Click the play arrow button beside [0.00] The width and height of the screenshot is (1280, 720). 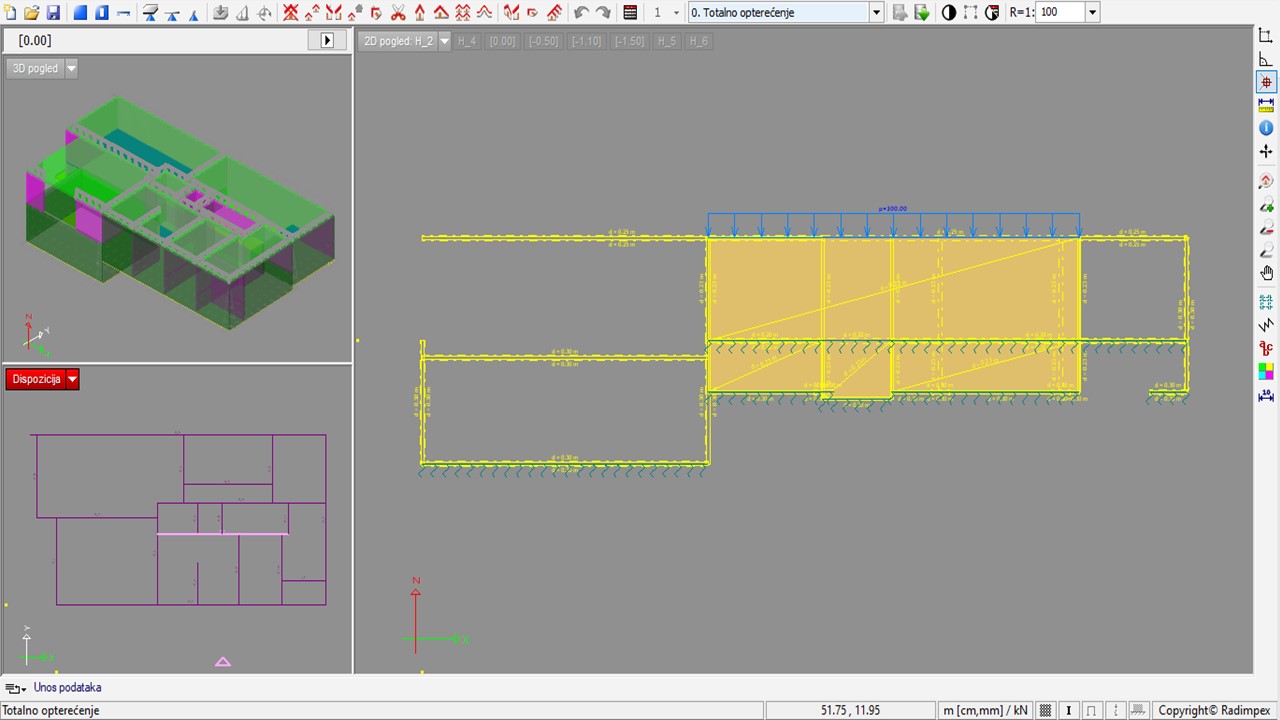coord(327,41)
